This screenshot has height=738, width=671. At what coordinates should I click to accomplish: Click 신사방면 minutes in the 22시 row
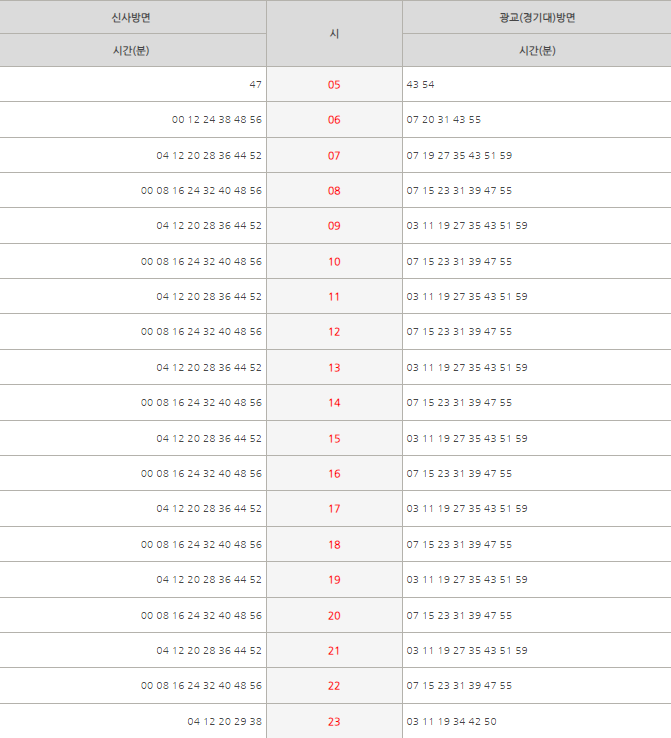(x=201, y=685)
